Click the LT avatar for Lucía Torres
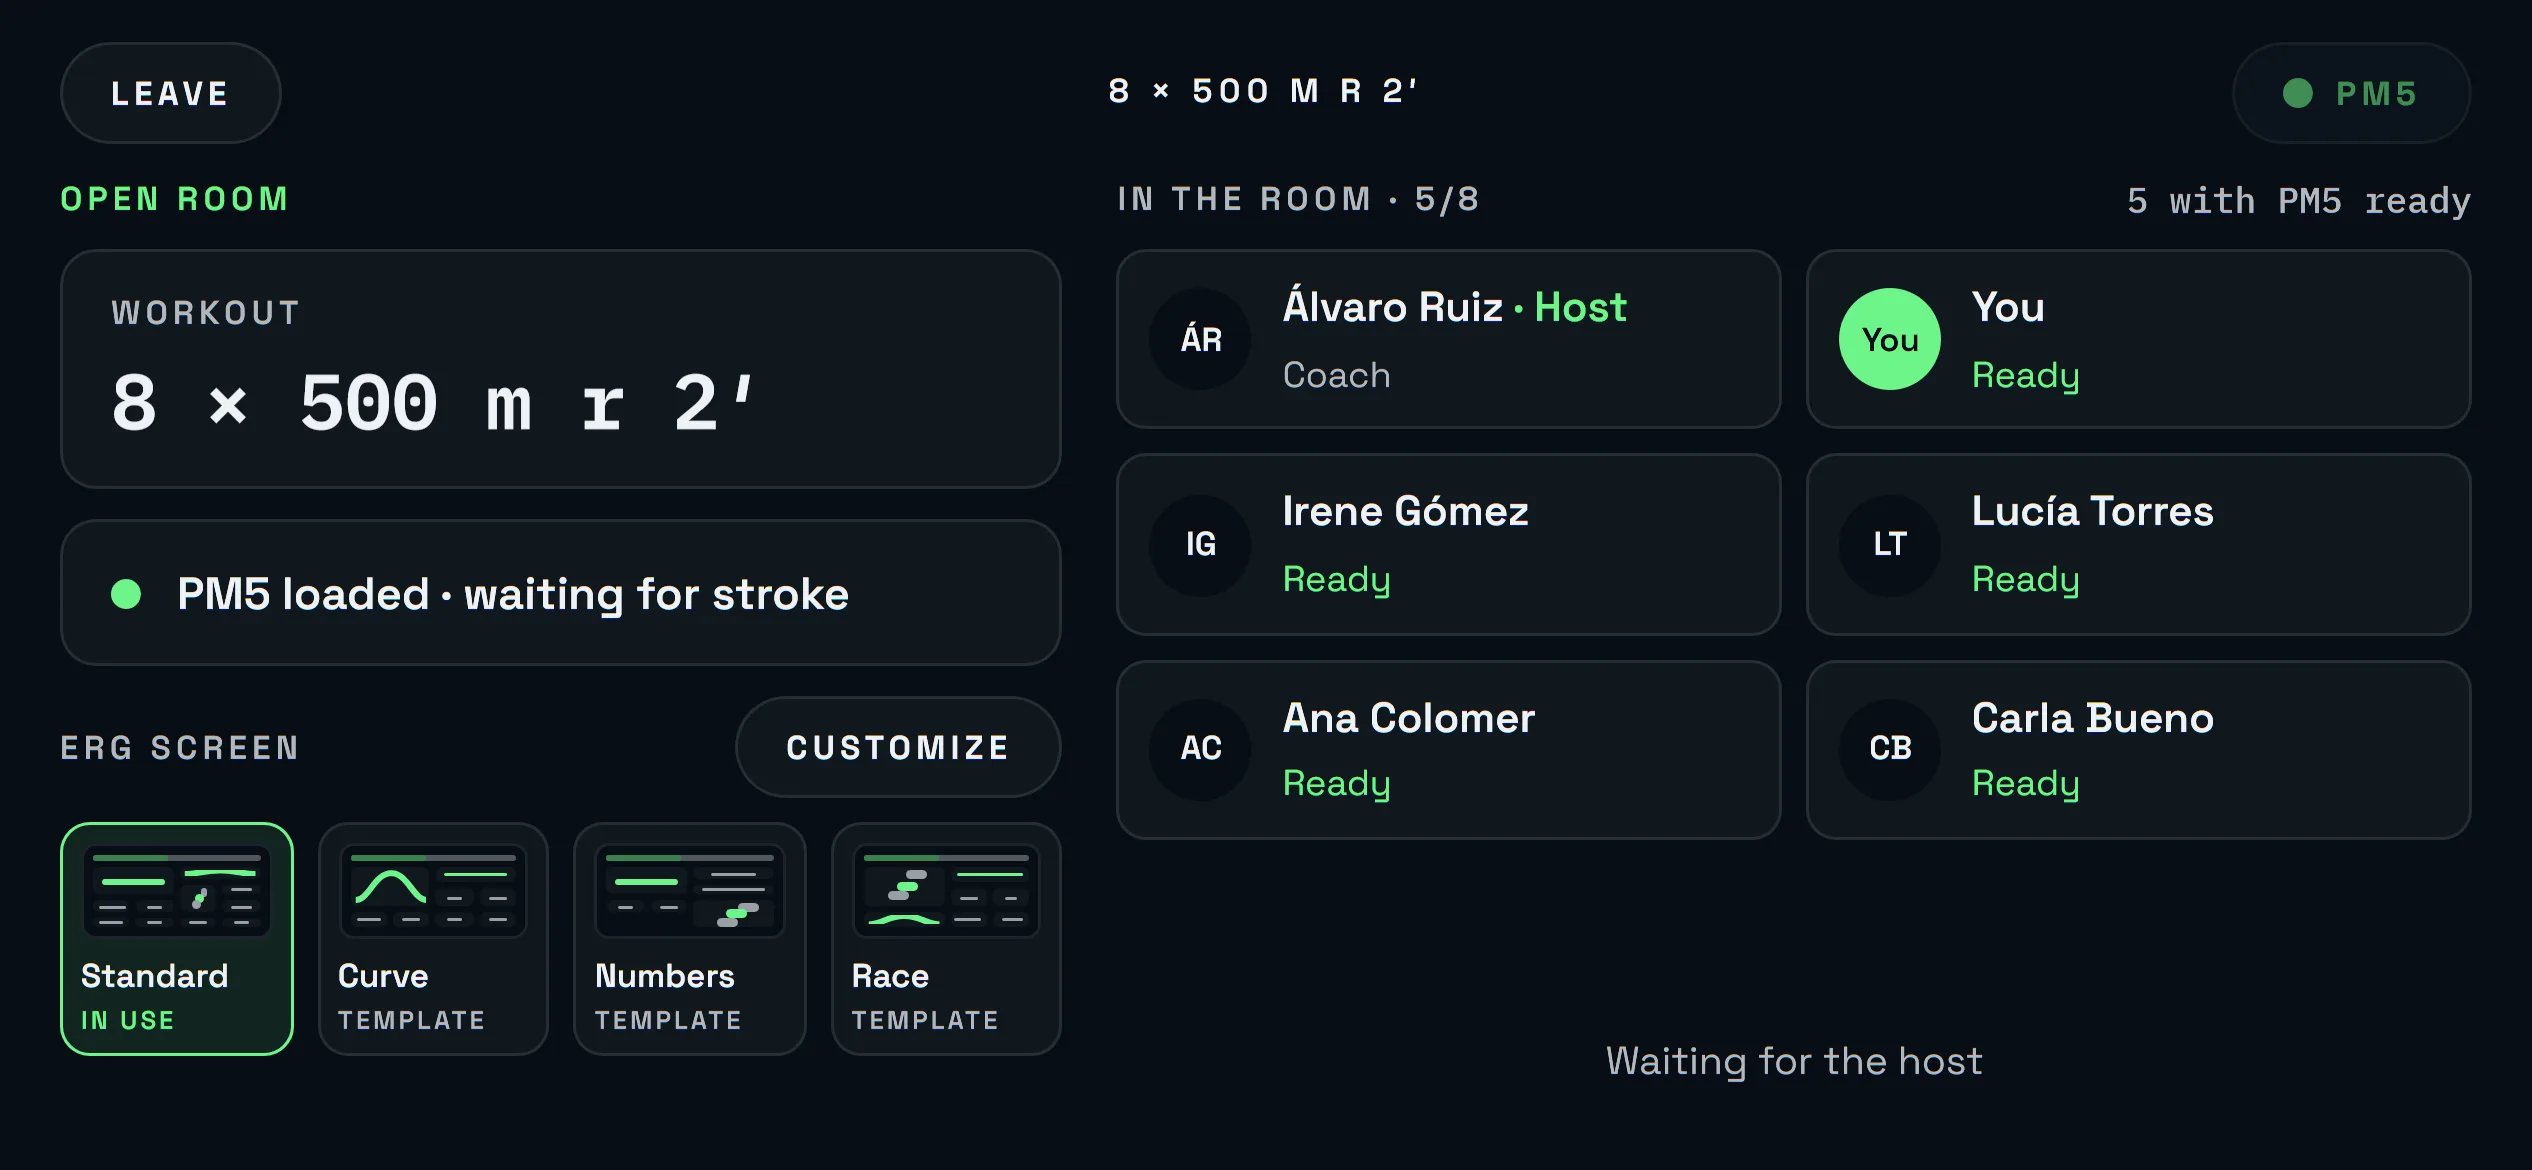Image resolution: width=2532 pixels, height=1170 pixels. point(1890,544)
